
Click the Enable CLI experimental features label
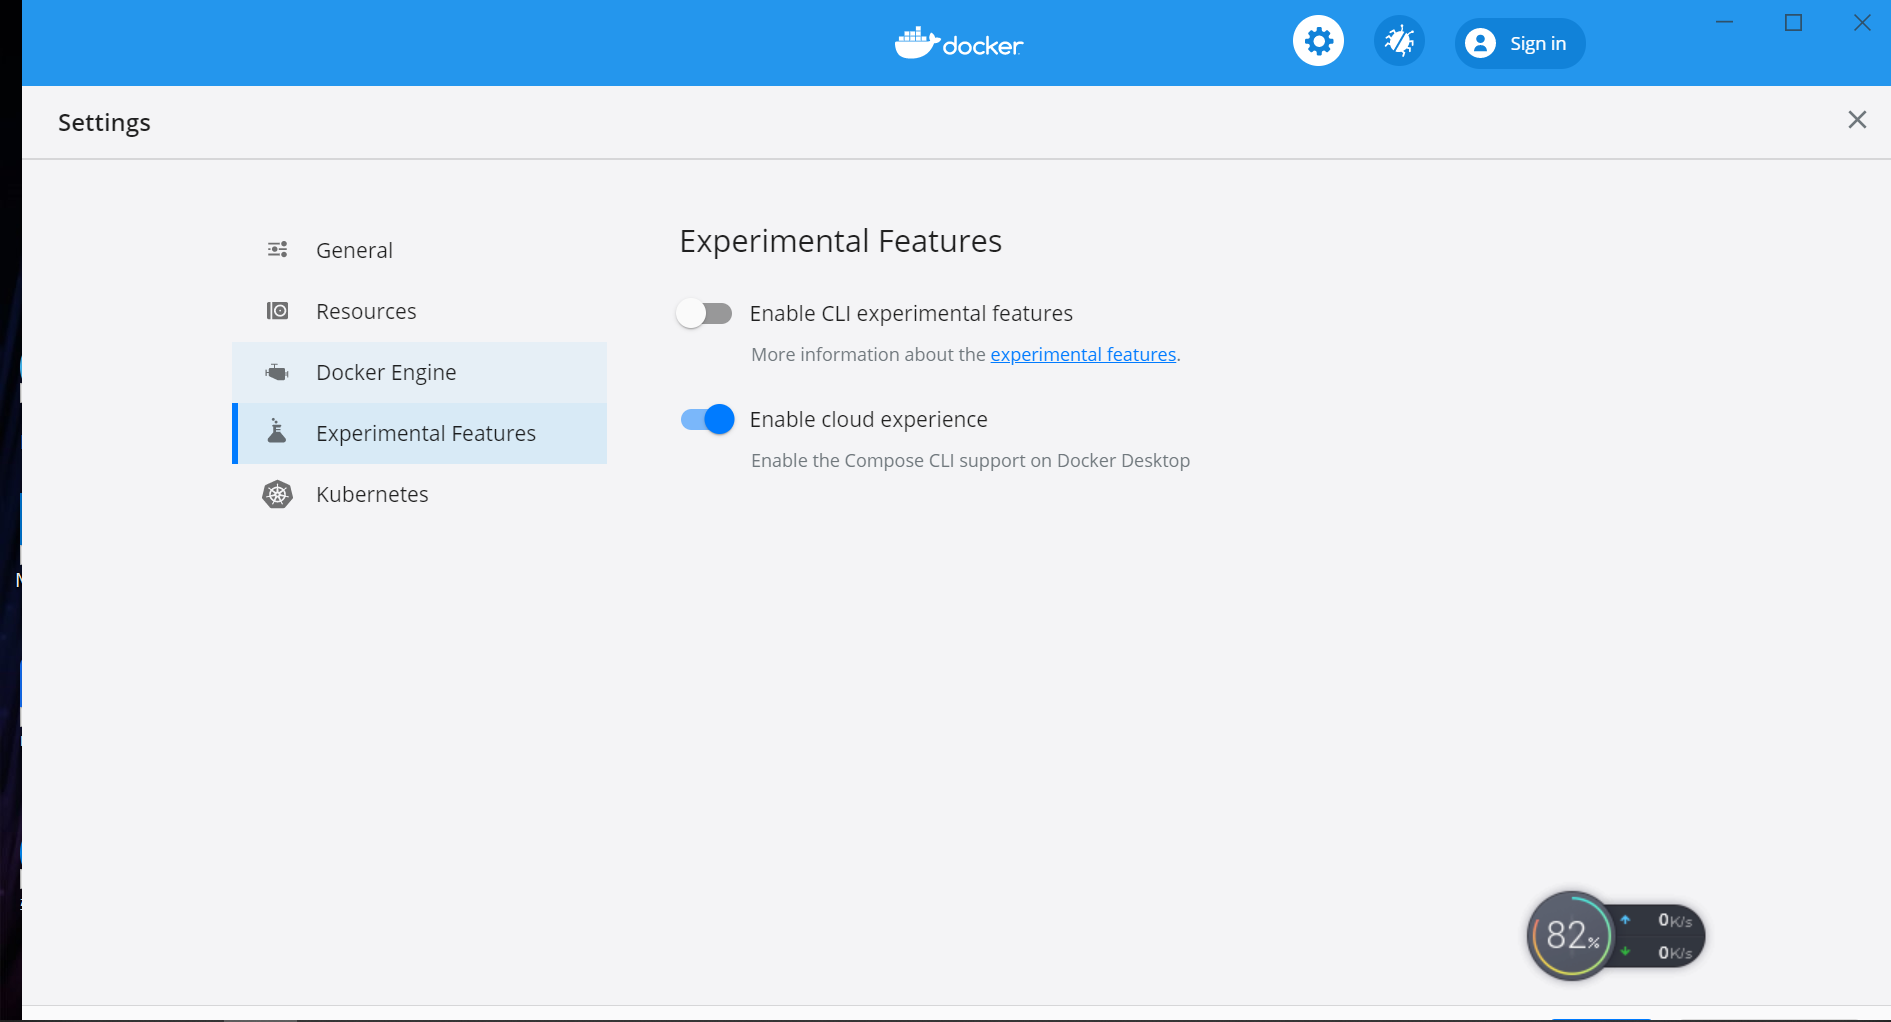(x=911, y=313)
